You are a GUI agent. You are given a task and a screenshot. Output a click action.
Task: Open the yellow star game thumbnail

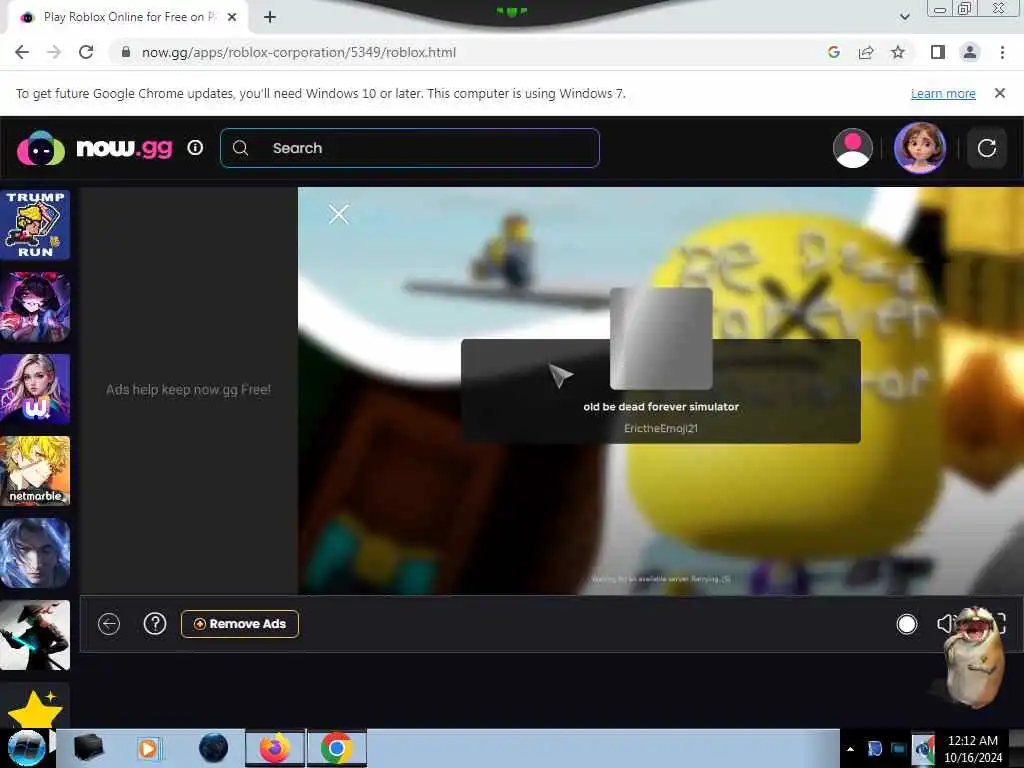coord(35,707)
